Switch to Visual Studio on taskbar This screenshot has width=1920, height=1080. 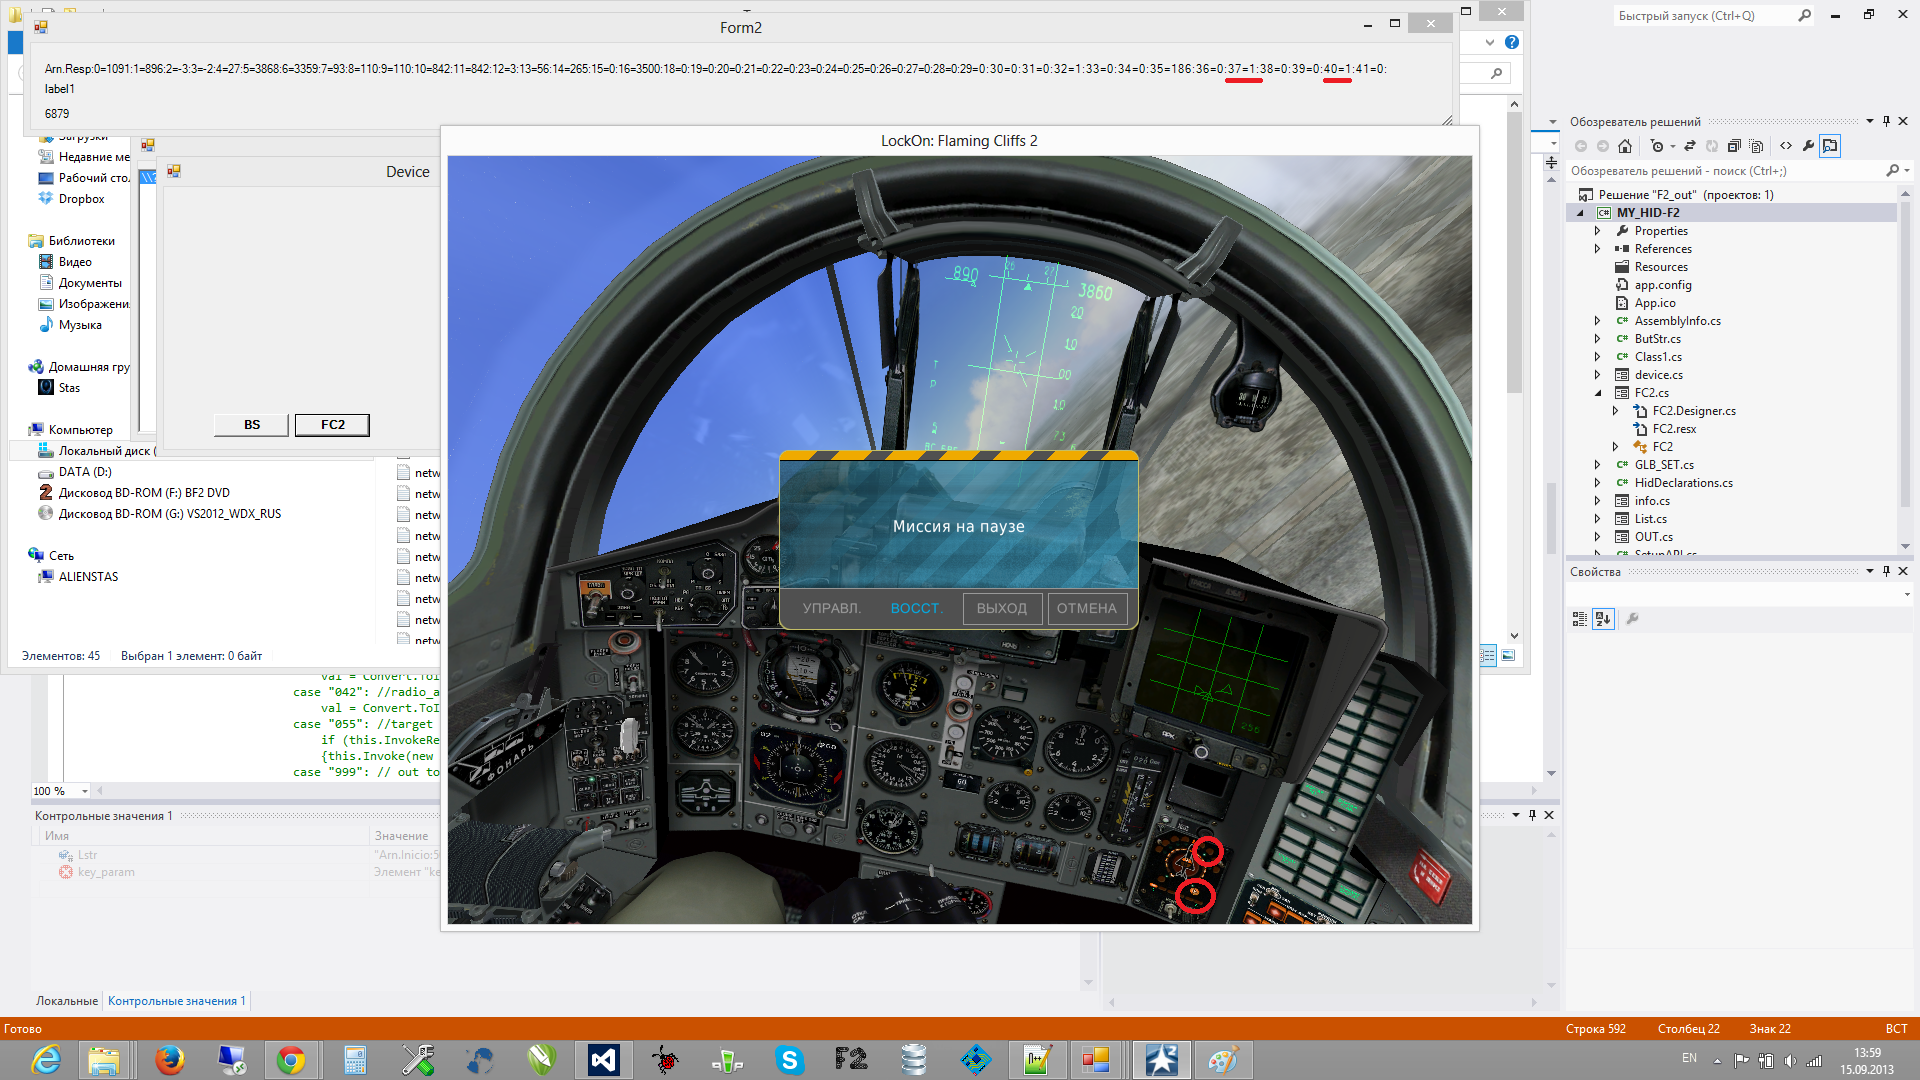pyautogui.click(x=604, y=1059)
